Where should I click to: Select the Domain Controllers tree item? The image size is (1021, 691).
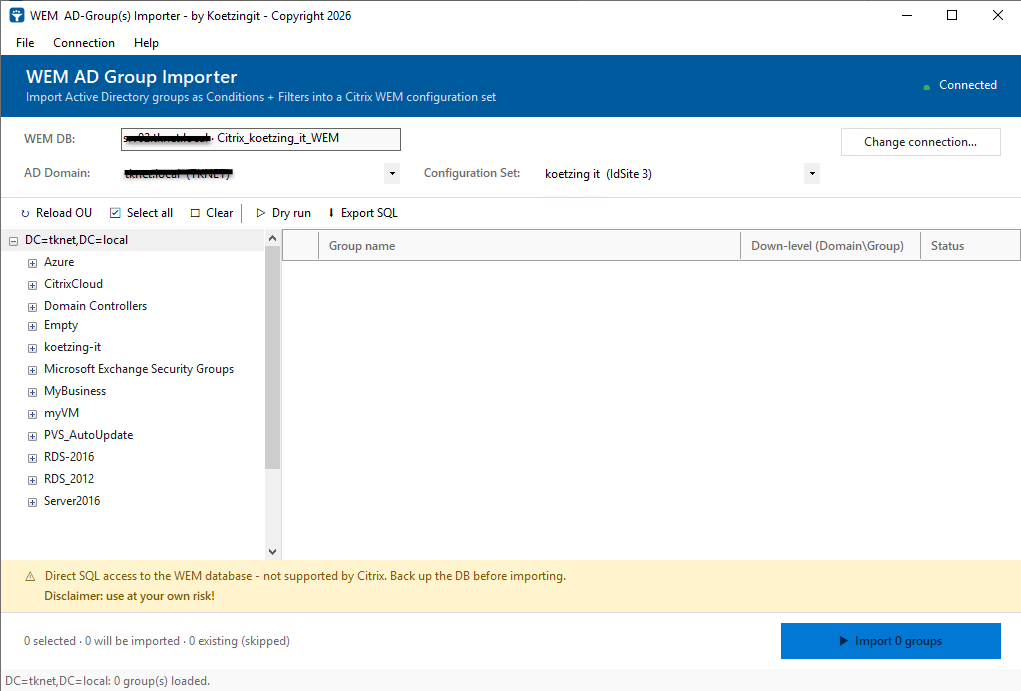coord(96,306)
